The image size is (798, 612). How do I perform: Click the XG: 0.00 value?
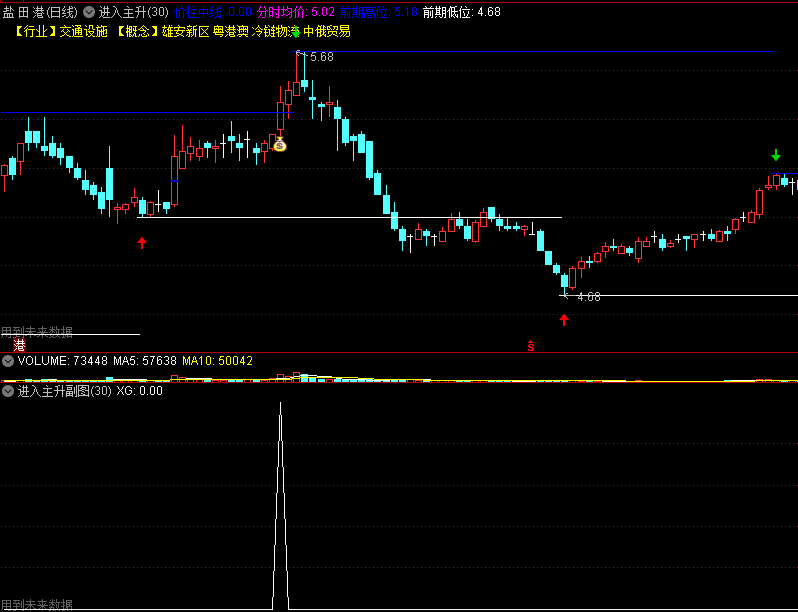point(139,391)
